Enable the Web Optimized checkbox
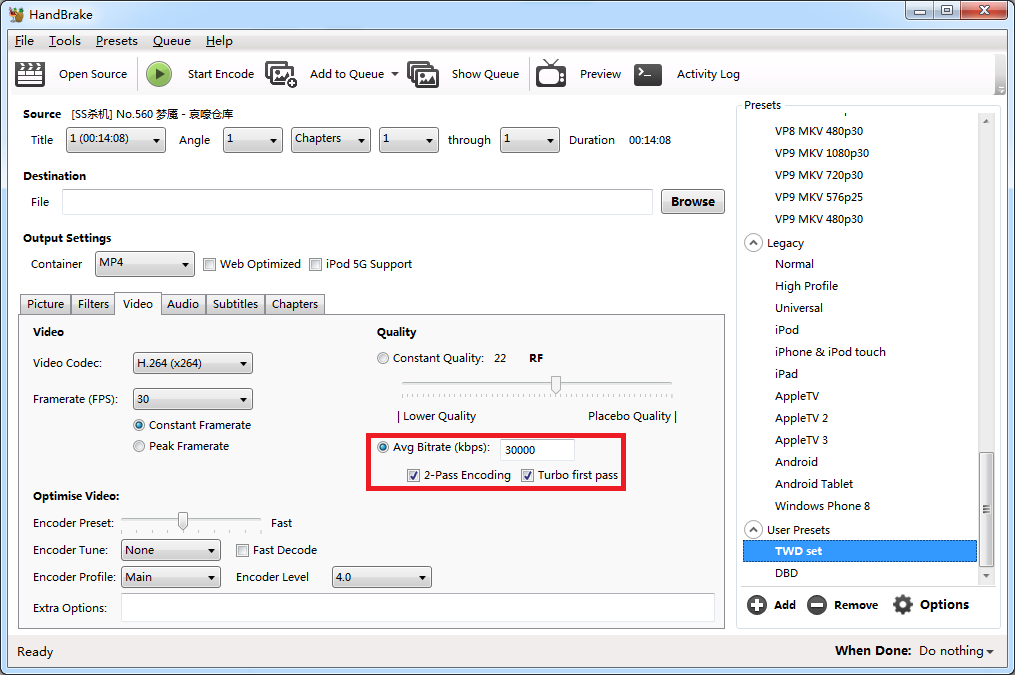 pyautogui.click(x=209, y=264)
